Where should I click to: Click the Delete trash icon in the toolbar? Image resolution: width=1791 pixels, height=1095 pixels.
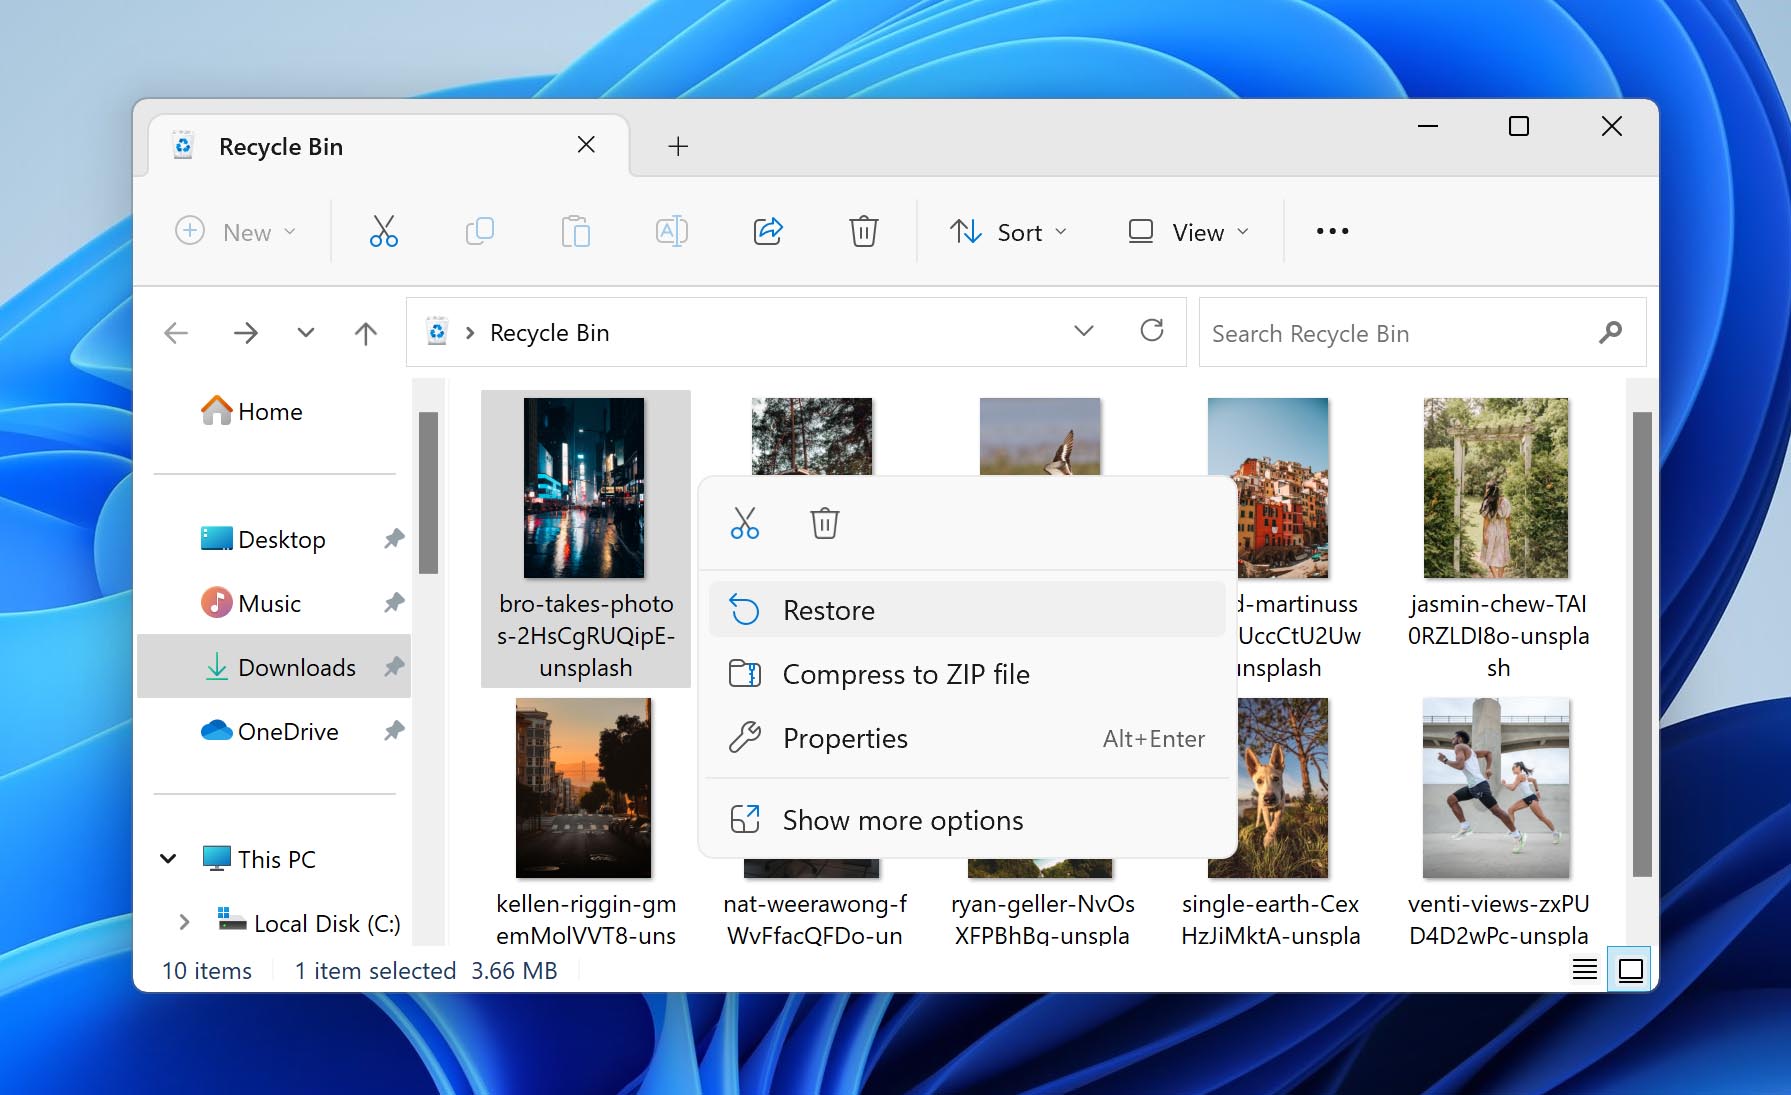pyautogui.click(x=863, y=232)
